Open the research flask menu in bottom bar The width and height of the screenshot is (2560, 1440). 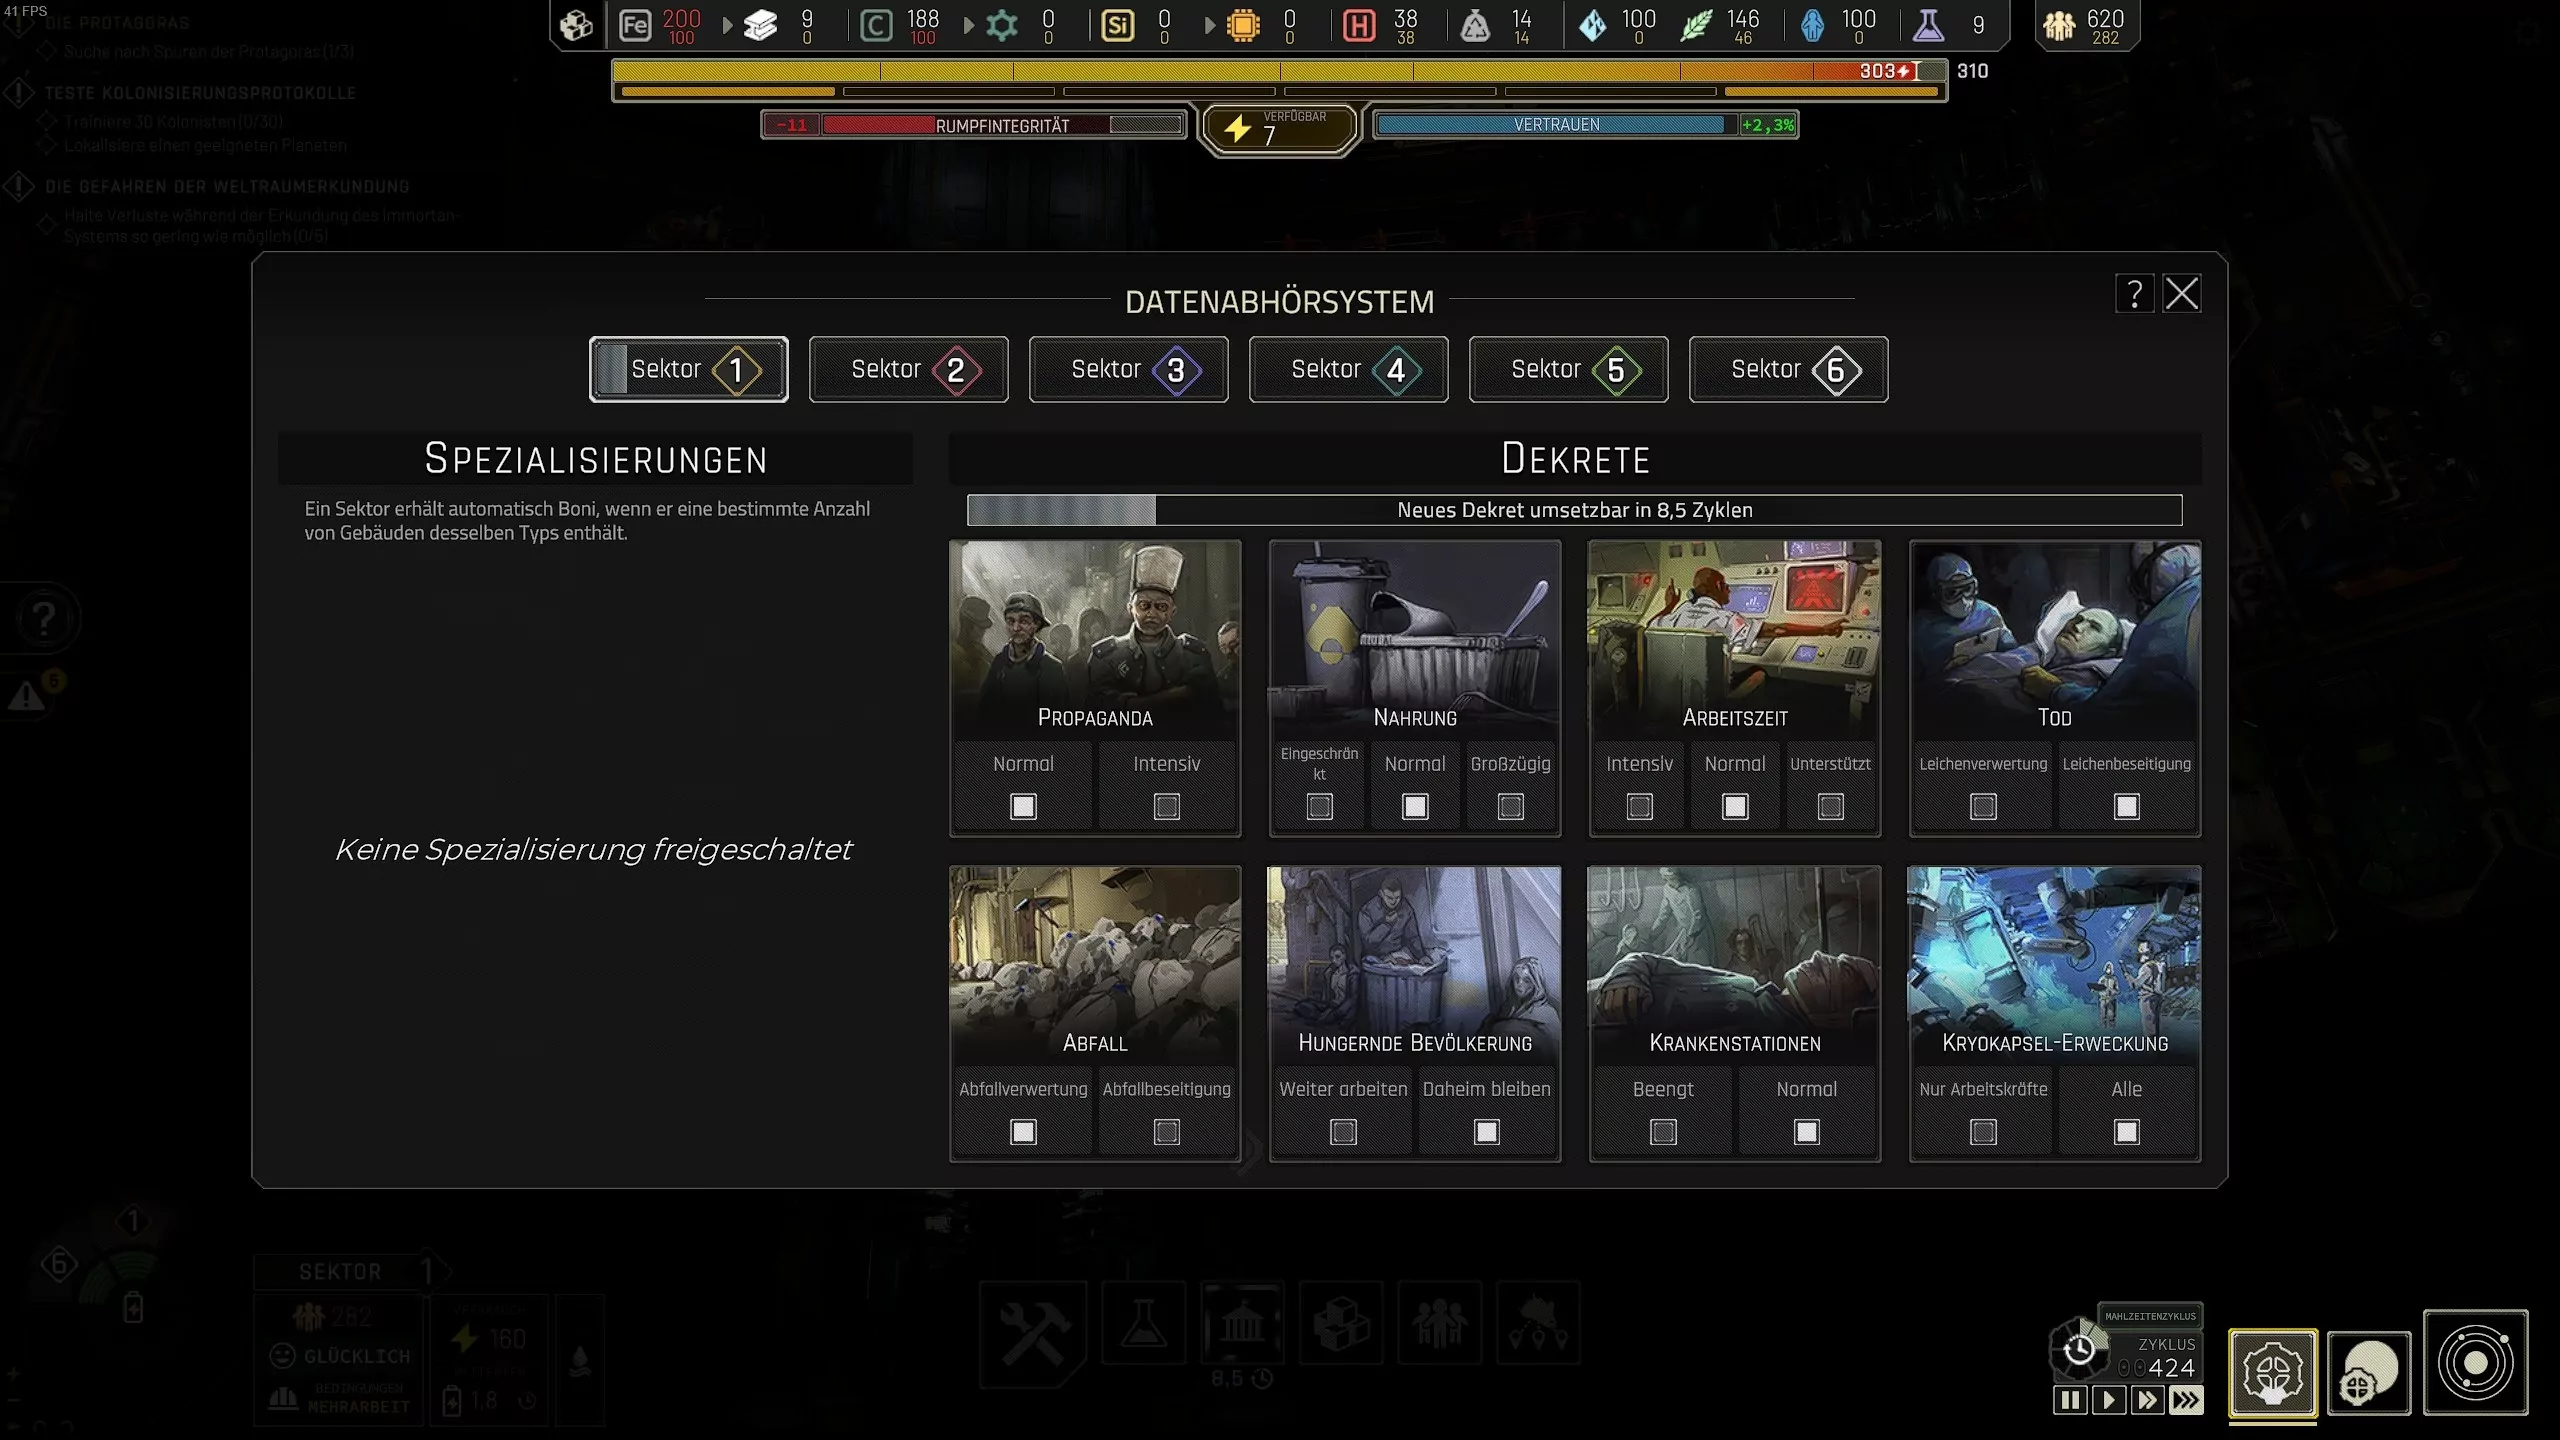coord(1143,1322)
